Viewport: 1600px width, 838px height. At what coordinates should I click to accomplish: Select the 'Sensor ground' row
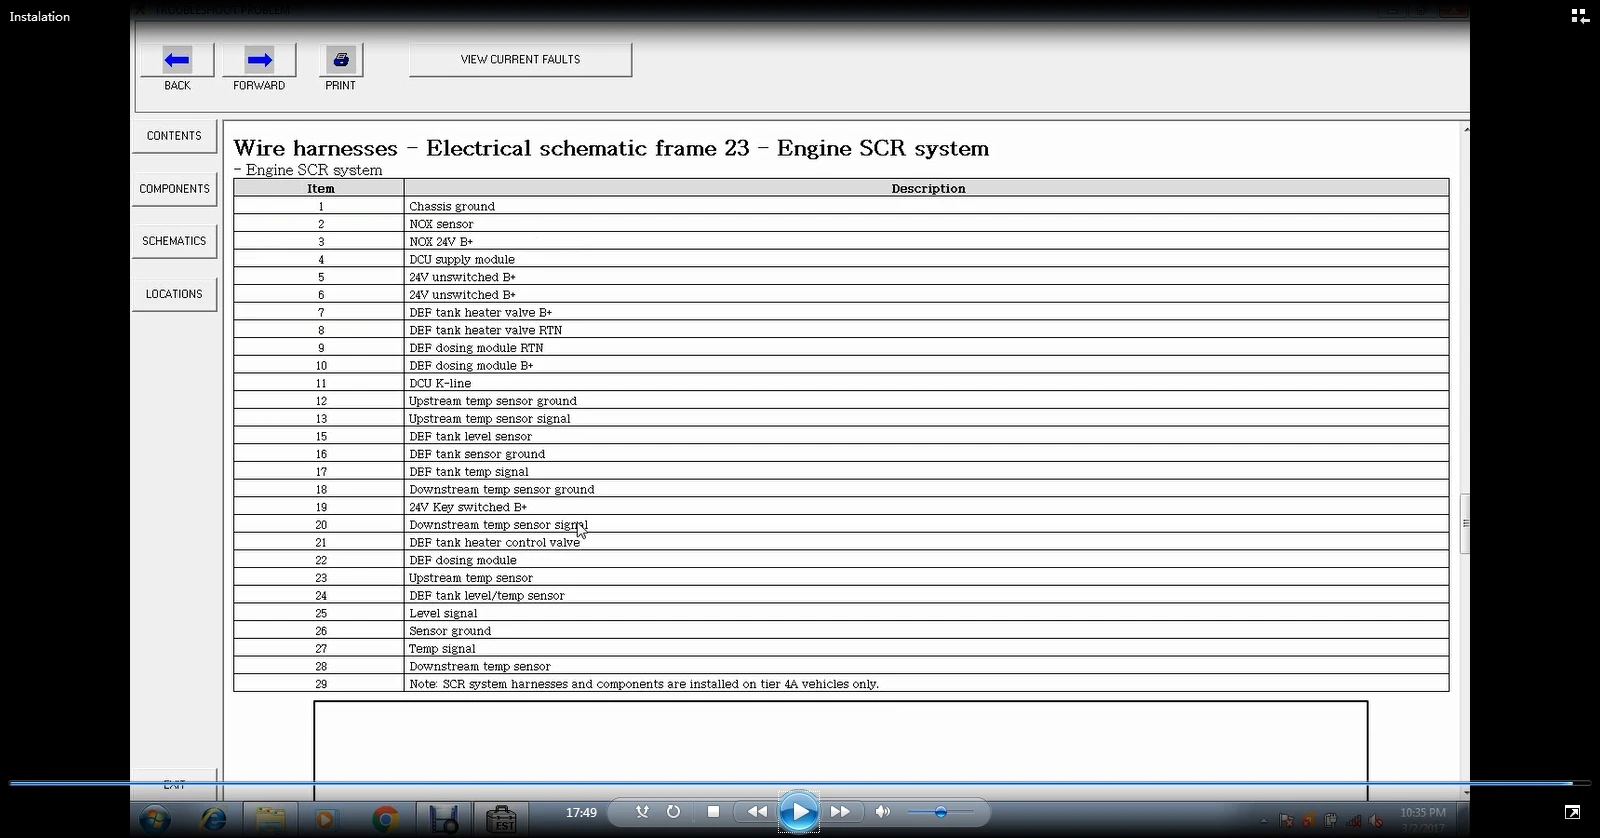[841, 631]
